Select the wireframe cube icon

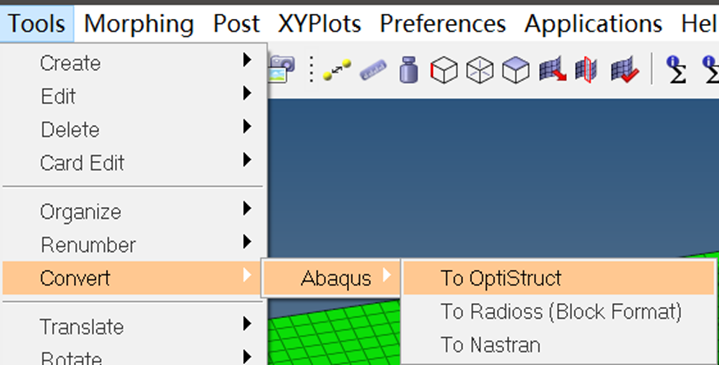[x=480, y=70]
